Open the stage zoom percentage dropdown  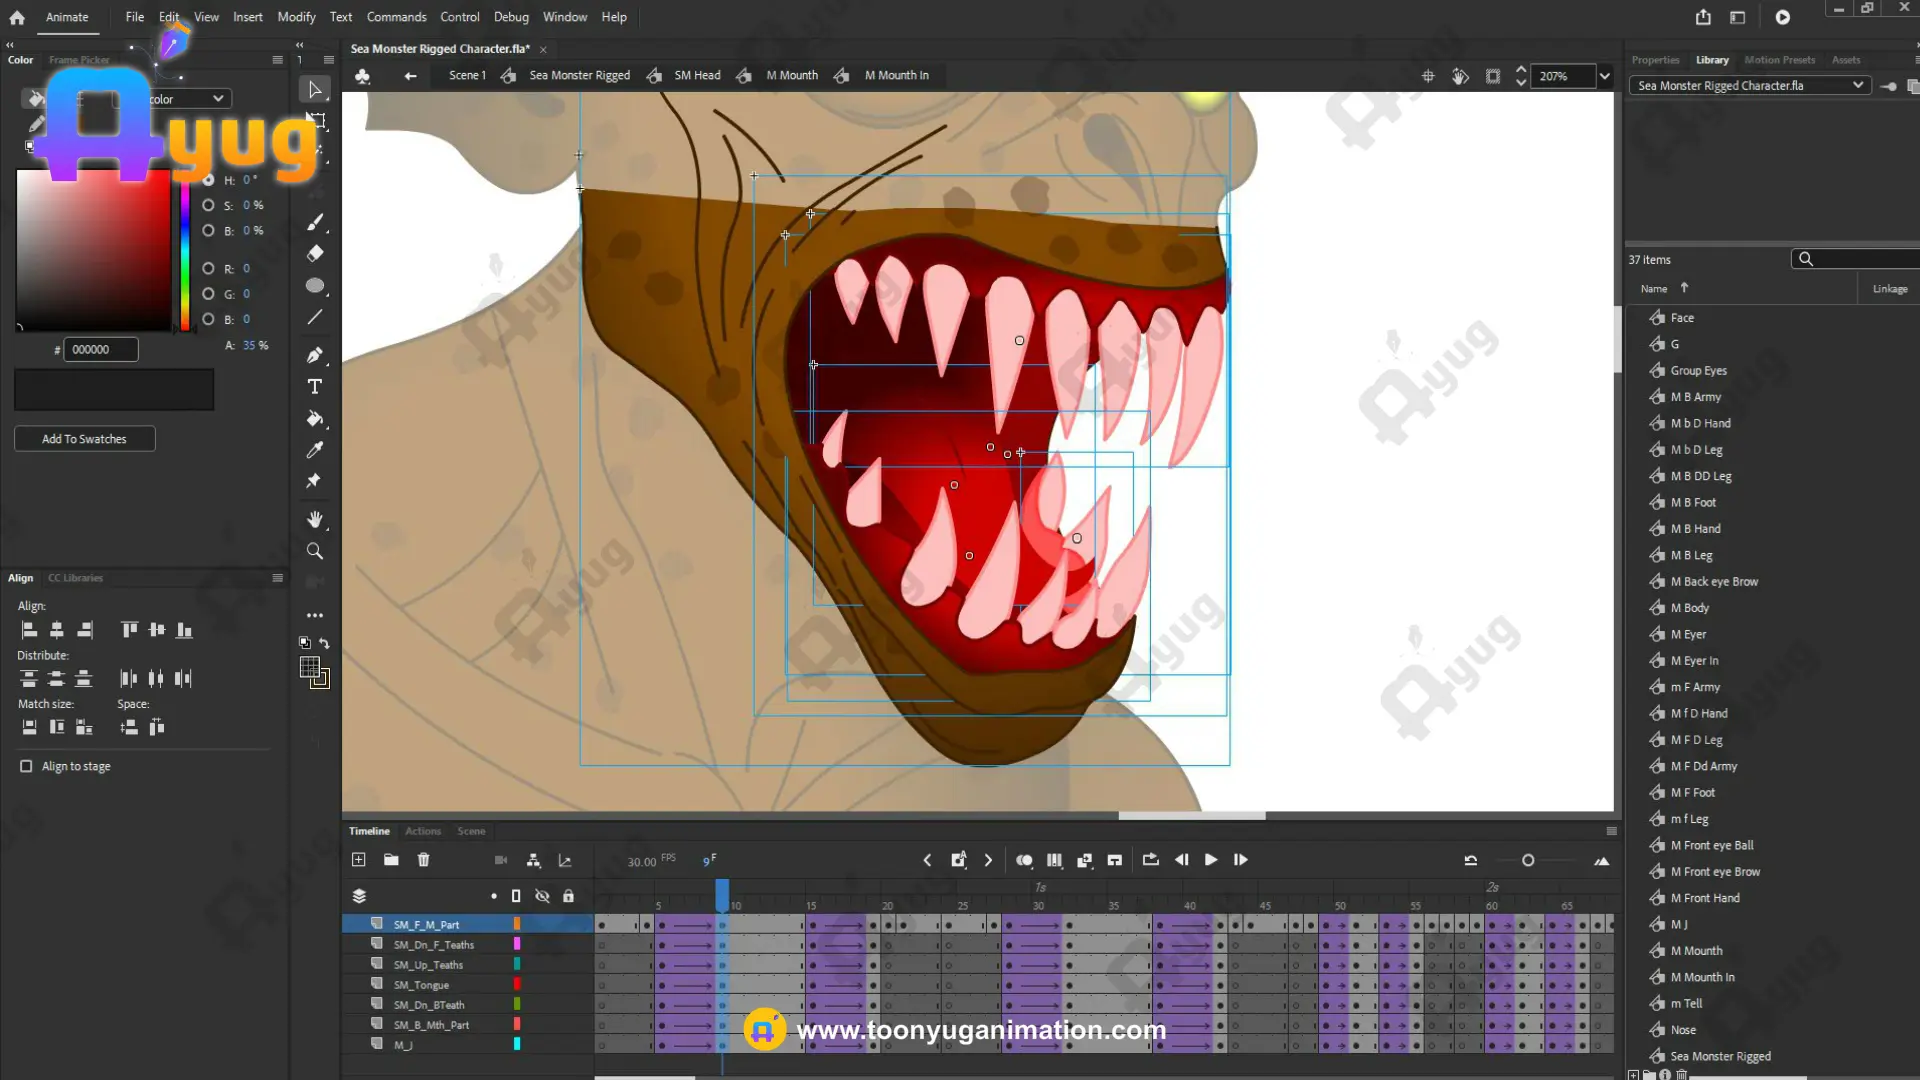(1604, 76)
